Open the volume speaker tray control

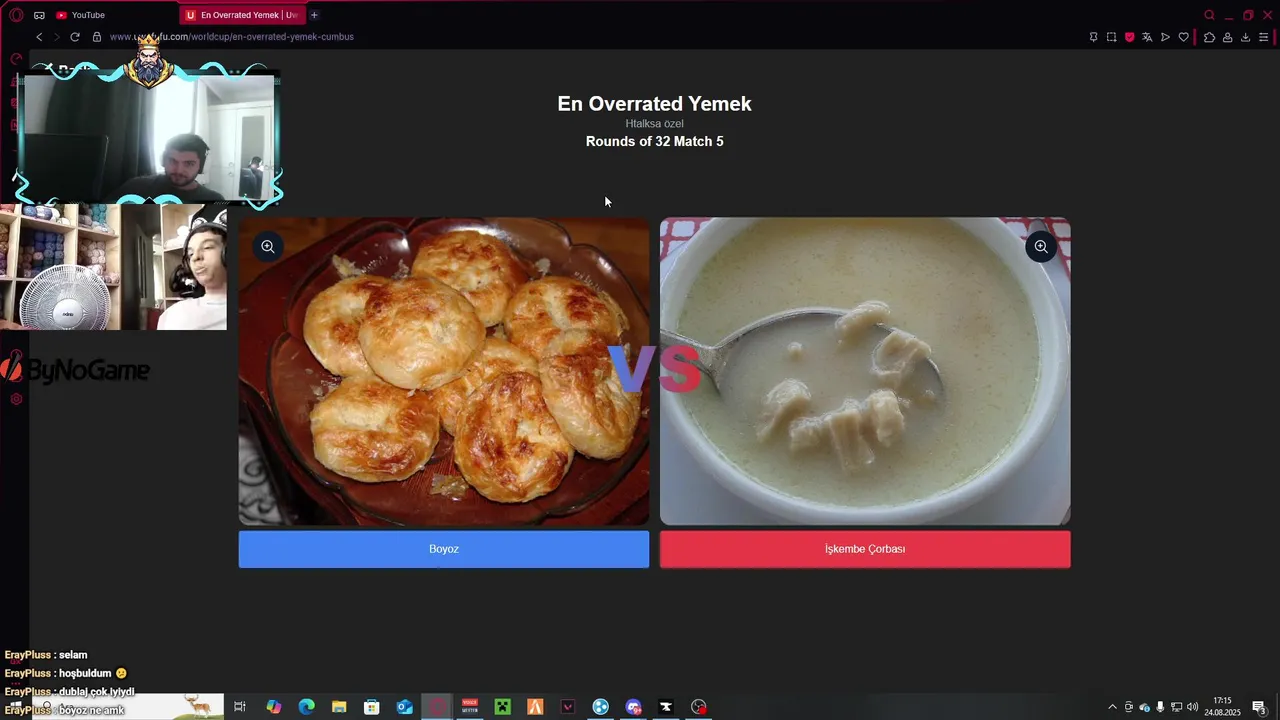[x=1192, y=707]
